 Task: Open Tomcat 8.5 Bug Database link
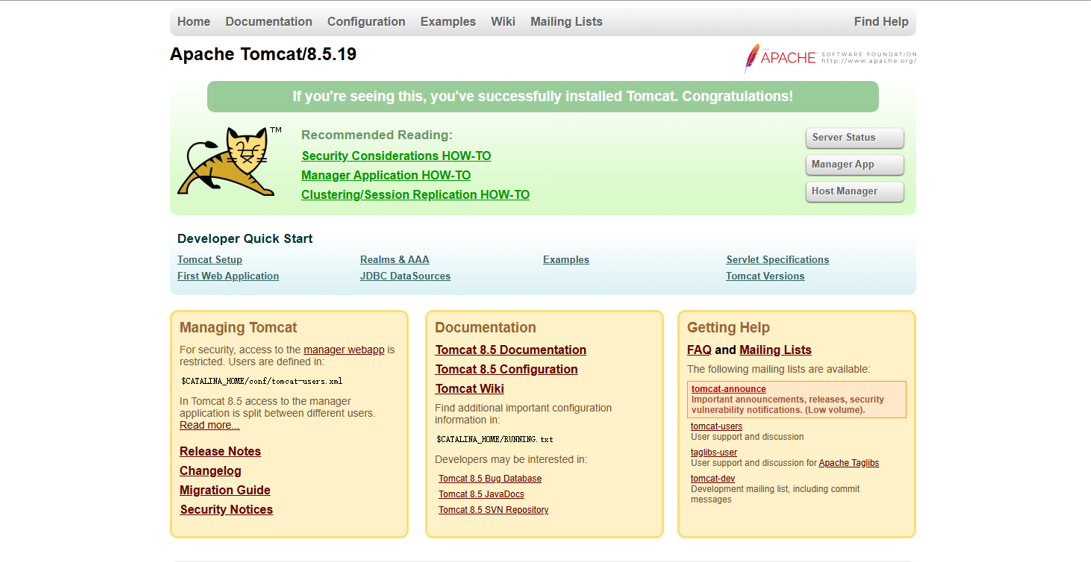[490, 479]
